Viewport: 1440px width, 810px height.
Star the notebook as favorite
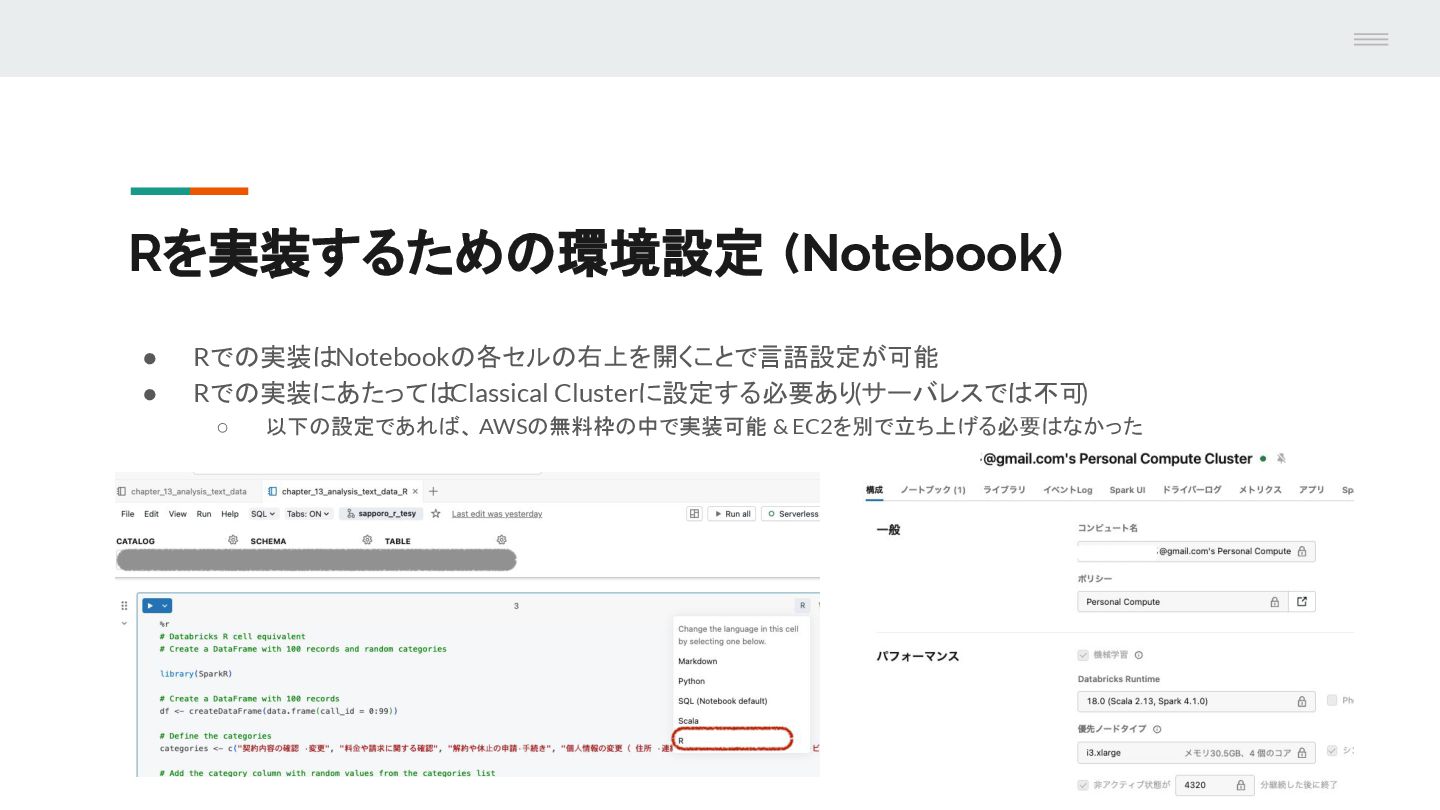[x=436, y=513]
